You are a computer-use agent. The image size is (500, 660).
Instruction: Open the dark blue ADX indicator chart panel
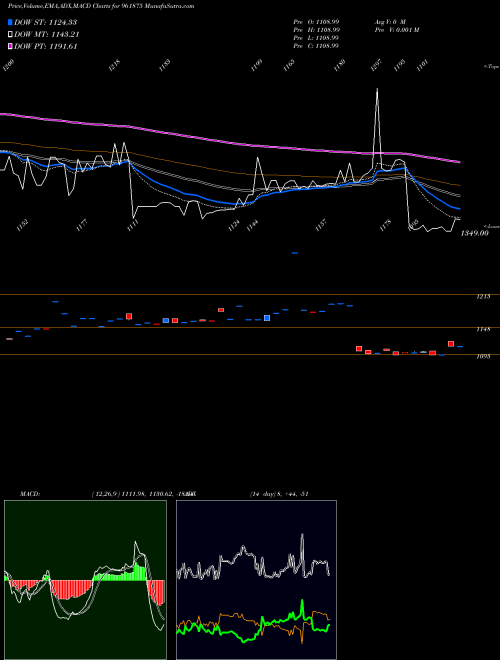click(x=256, y=580)
